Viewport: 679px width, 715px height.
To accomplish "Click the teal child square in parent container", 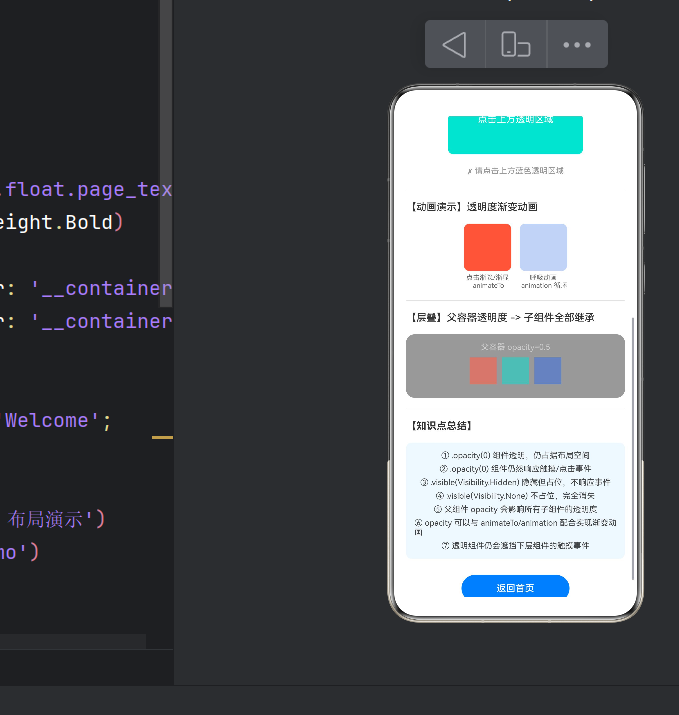I will tap(515, 370).
